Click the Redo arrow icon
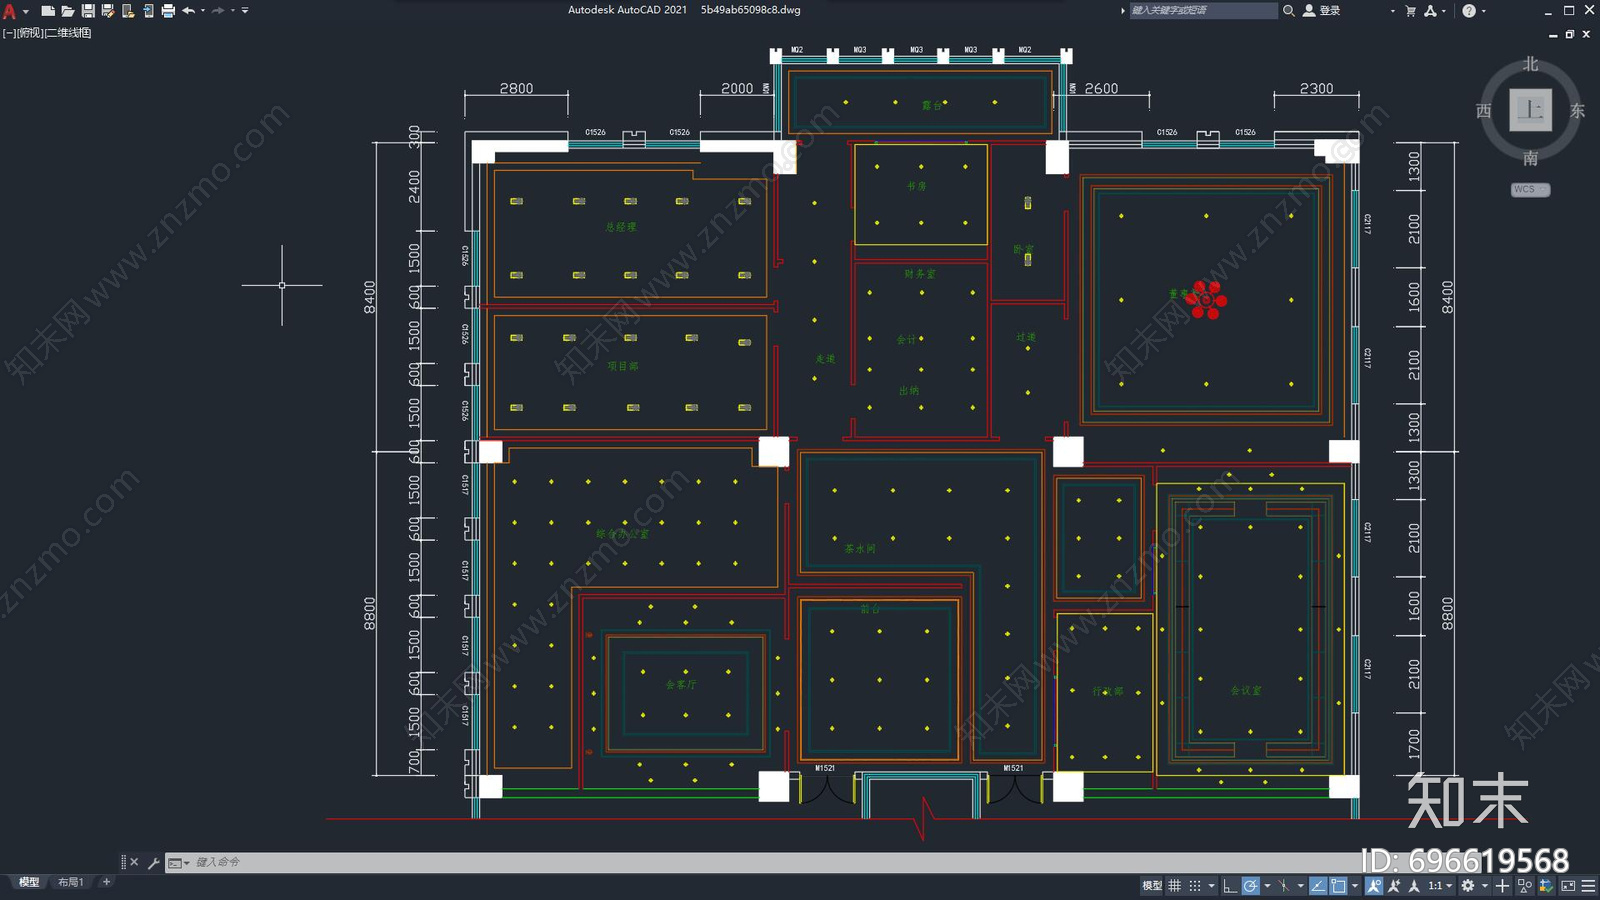The width and height of the screenshot is (1600, 900). click(218, 11)
